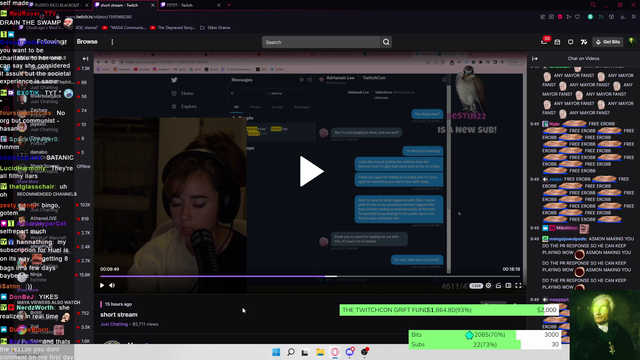Click the '15 hours ago' timestamp text
640x360 pixels.
(x=118, y=304)
